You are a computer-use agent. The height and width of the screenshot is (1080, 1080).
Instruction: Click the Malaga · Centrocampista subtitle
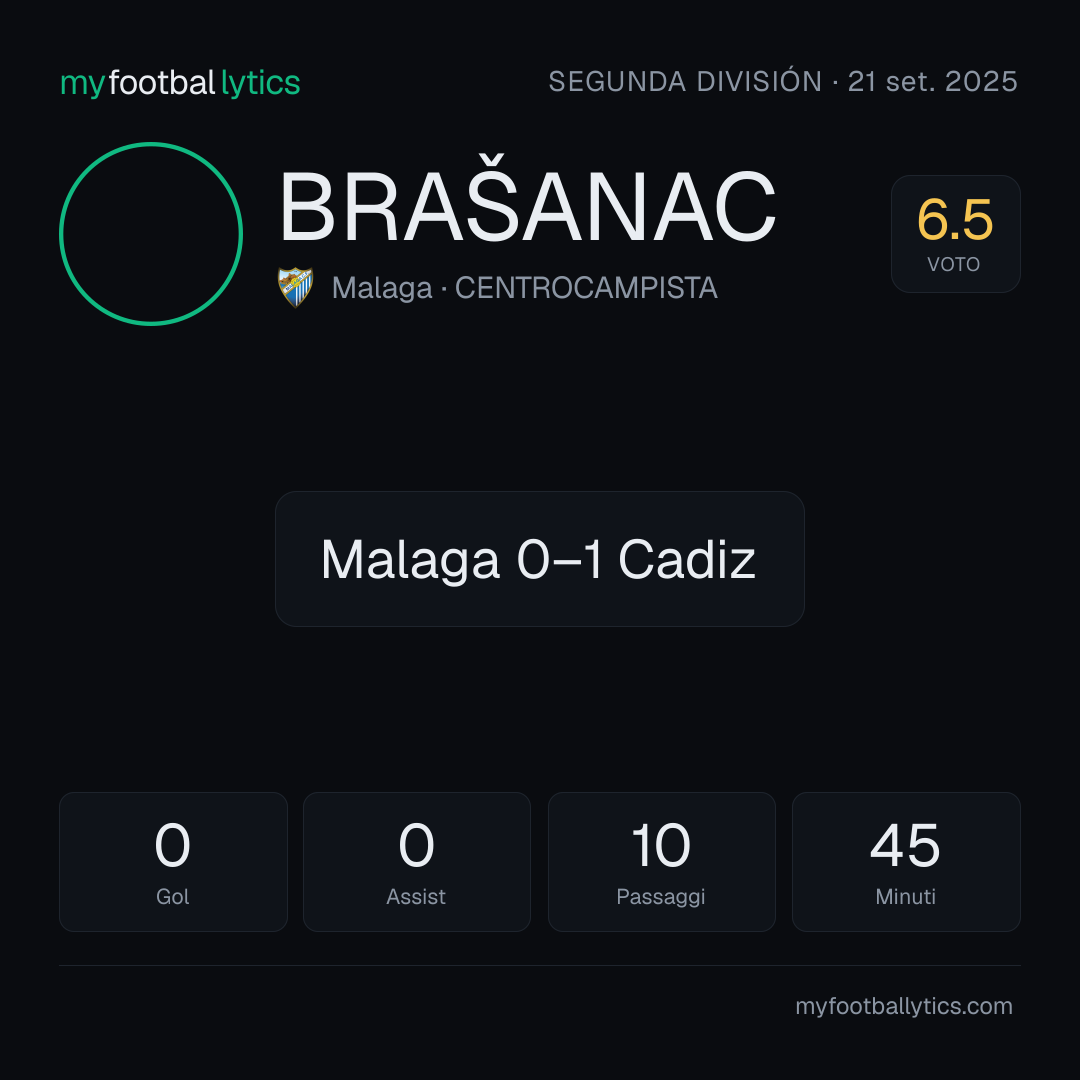[x=524, y=288]
